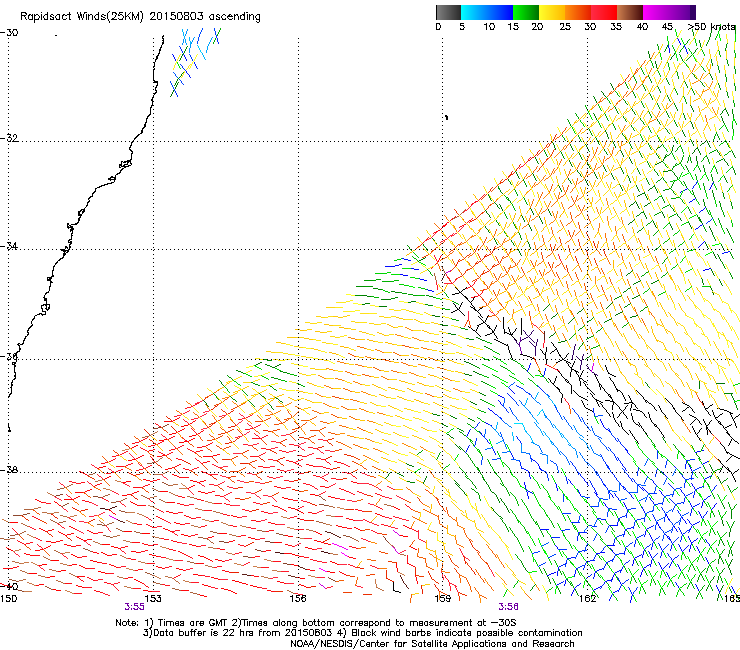Click longitude label 156 on bottom axis

[x=298, y=599]
